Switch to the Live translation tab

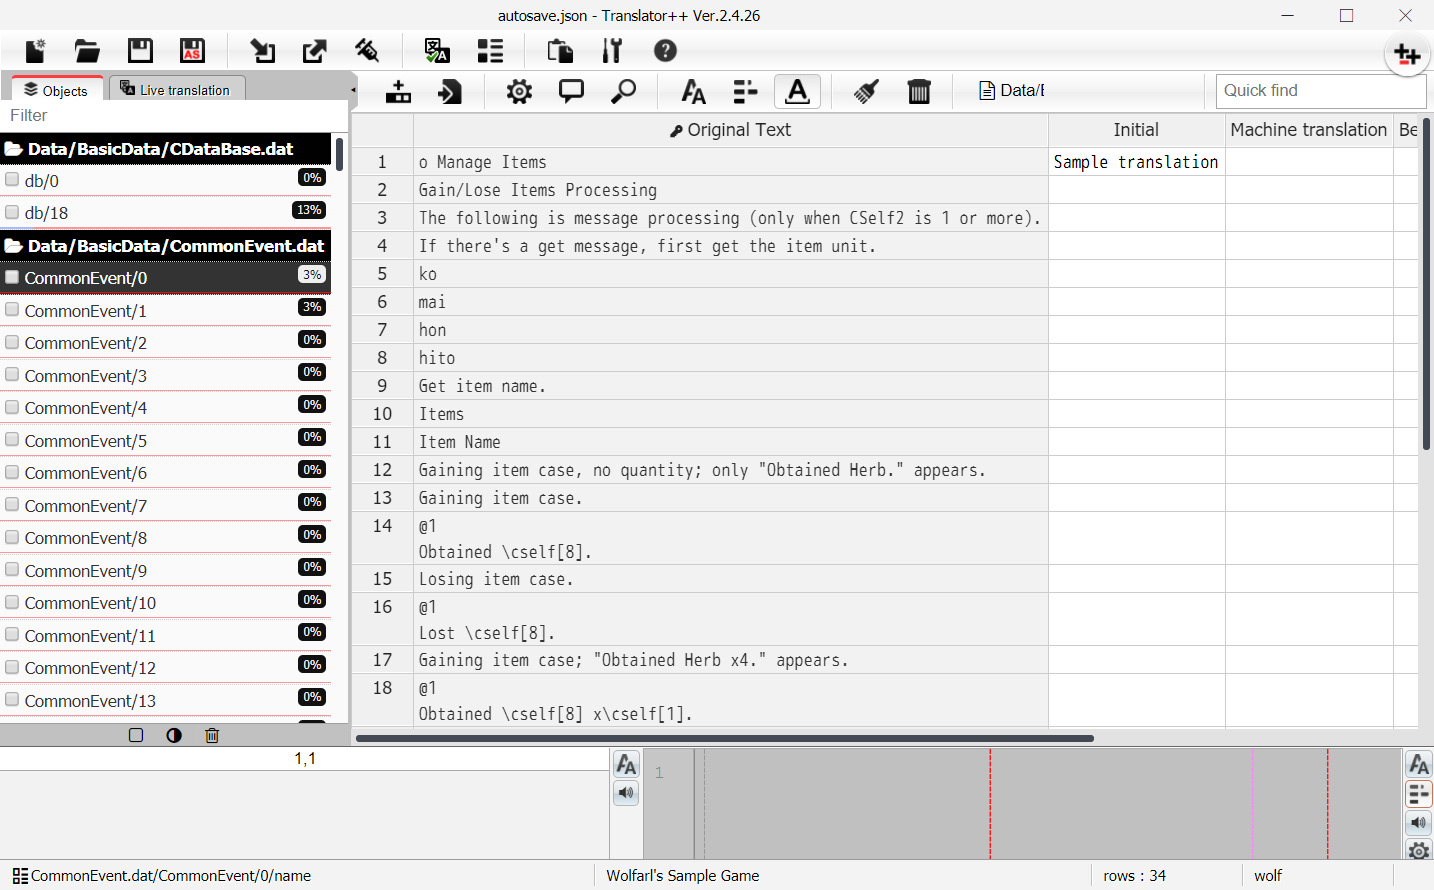click(x=178, y=88)
